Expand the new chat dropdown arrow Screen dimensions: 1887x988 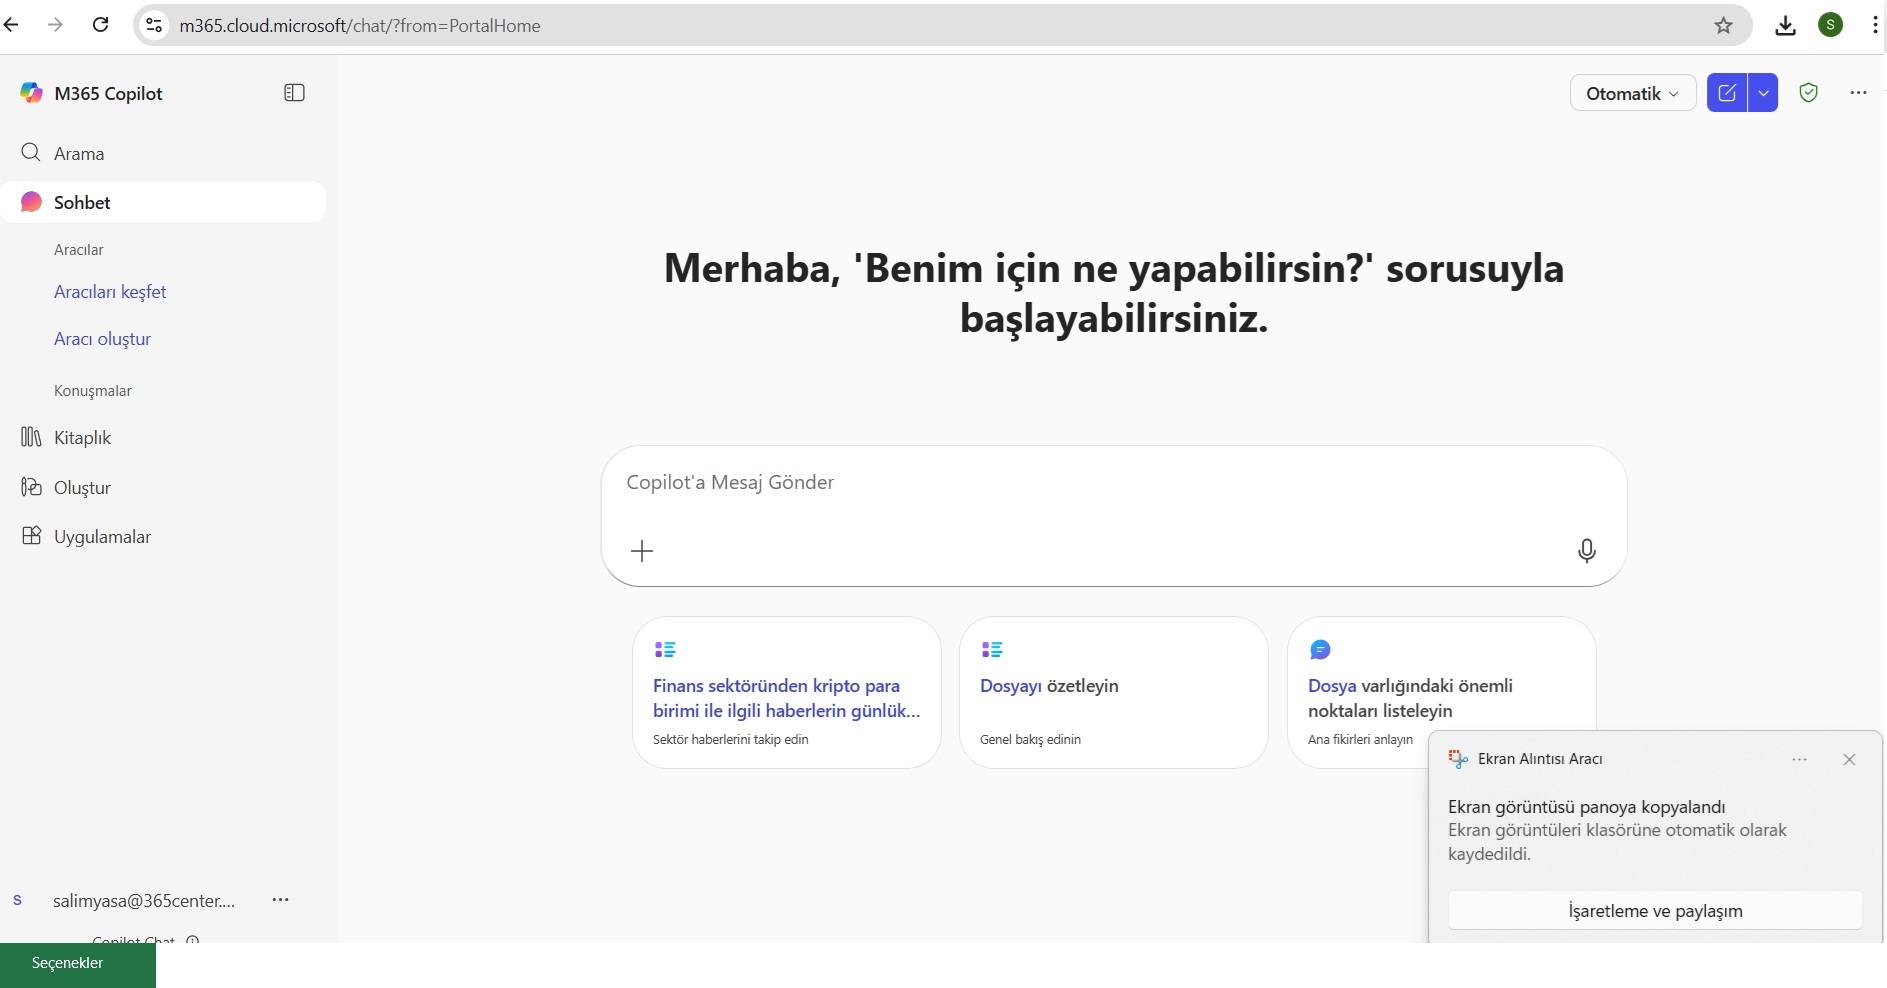pos(1763,93)
